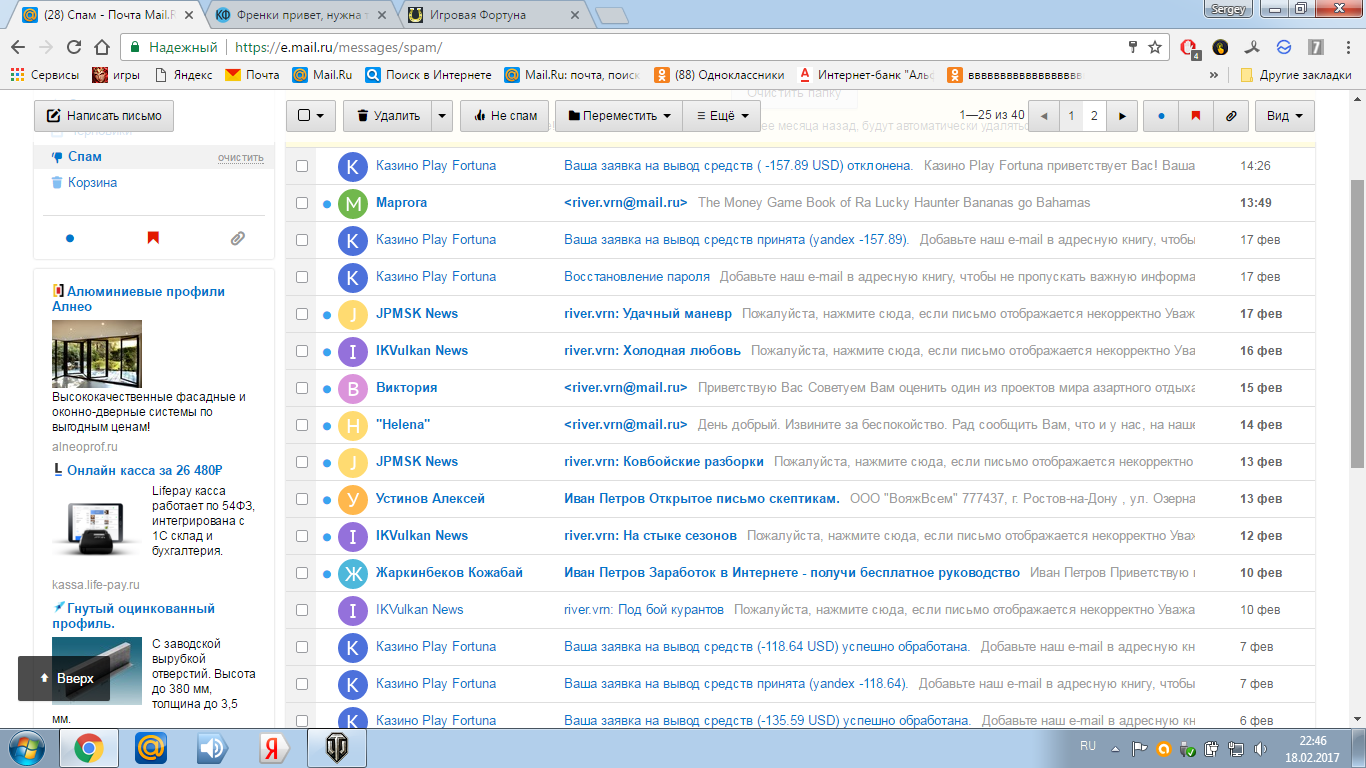Open the Chrome home page icon
This screenshot has width=1366, height=768.
pyautogui.click(x=101, y=47)
